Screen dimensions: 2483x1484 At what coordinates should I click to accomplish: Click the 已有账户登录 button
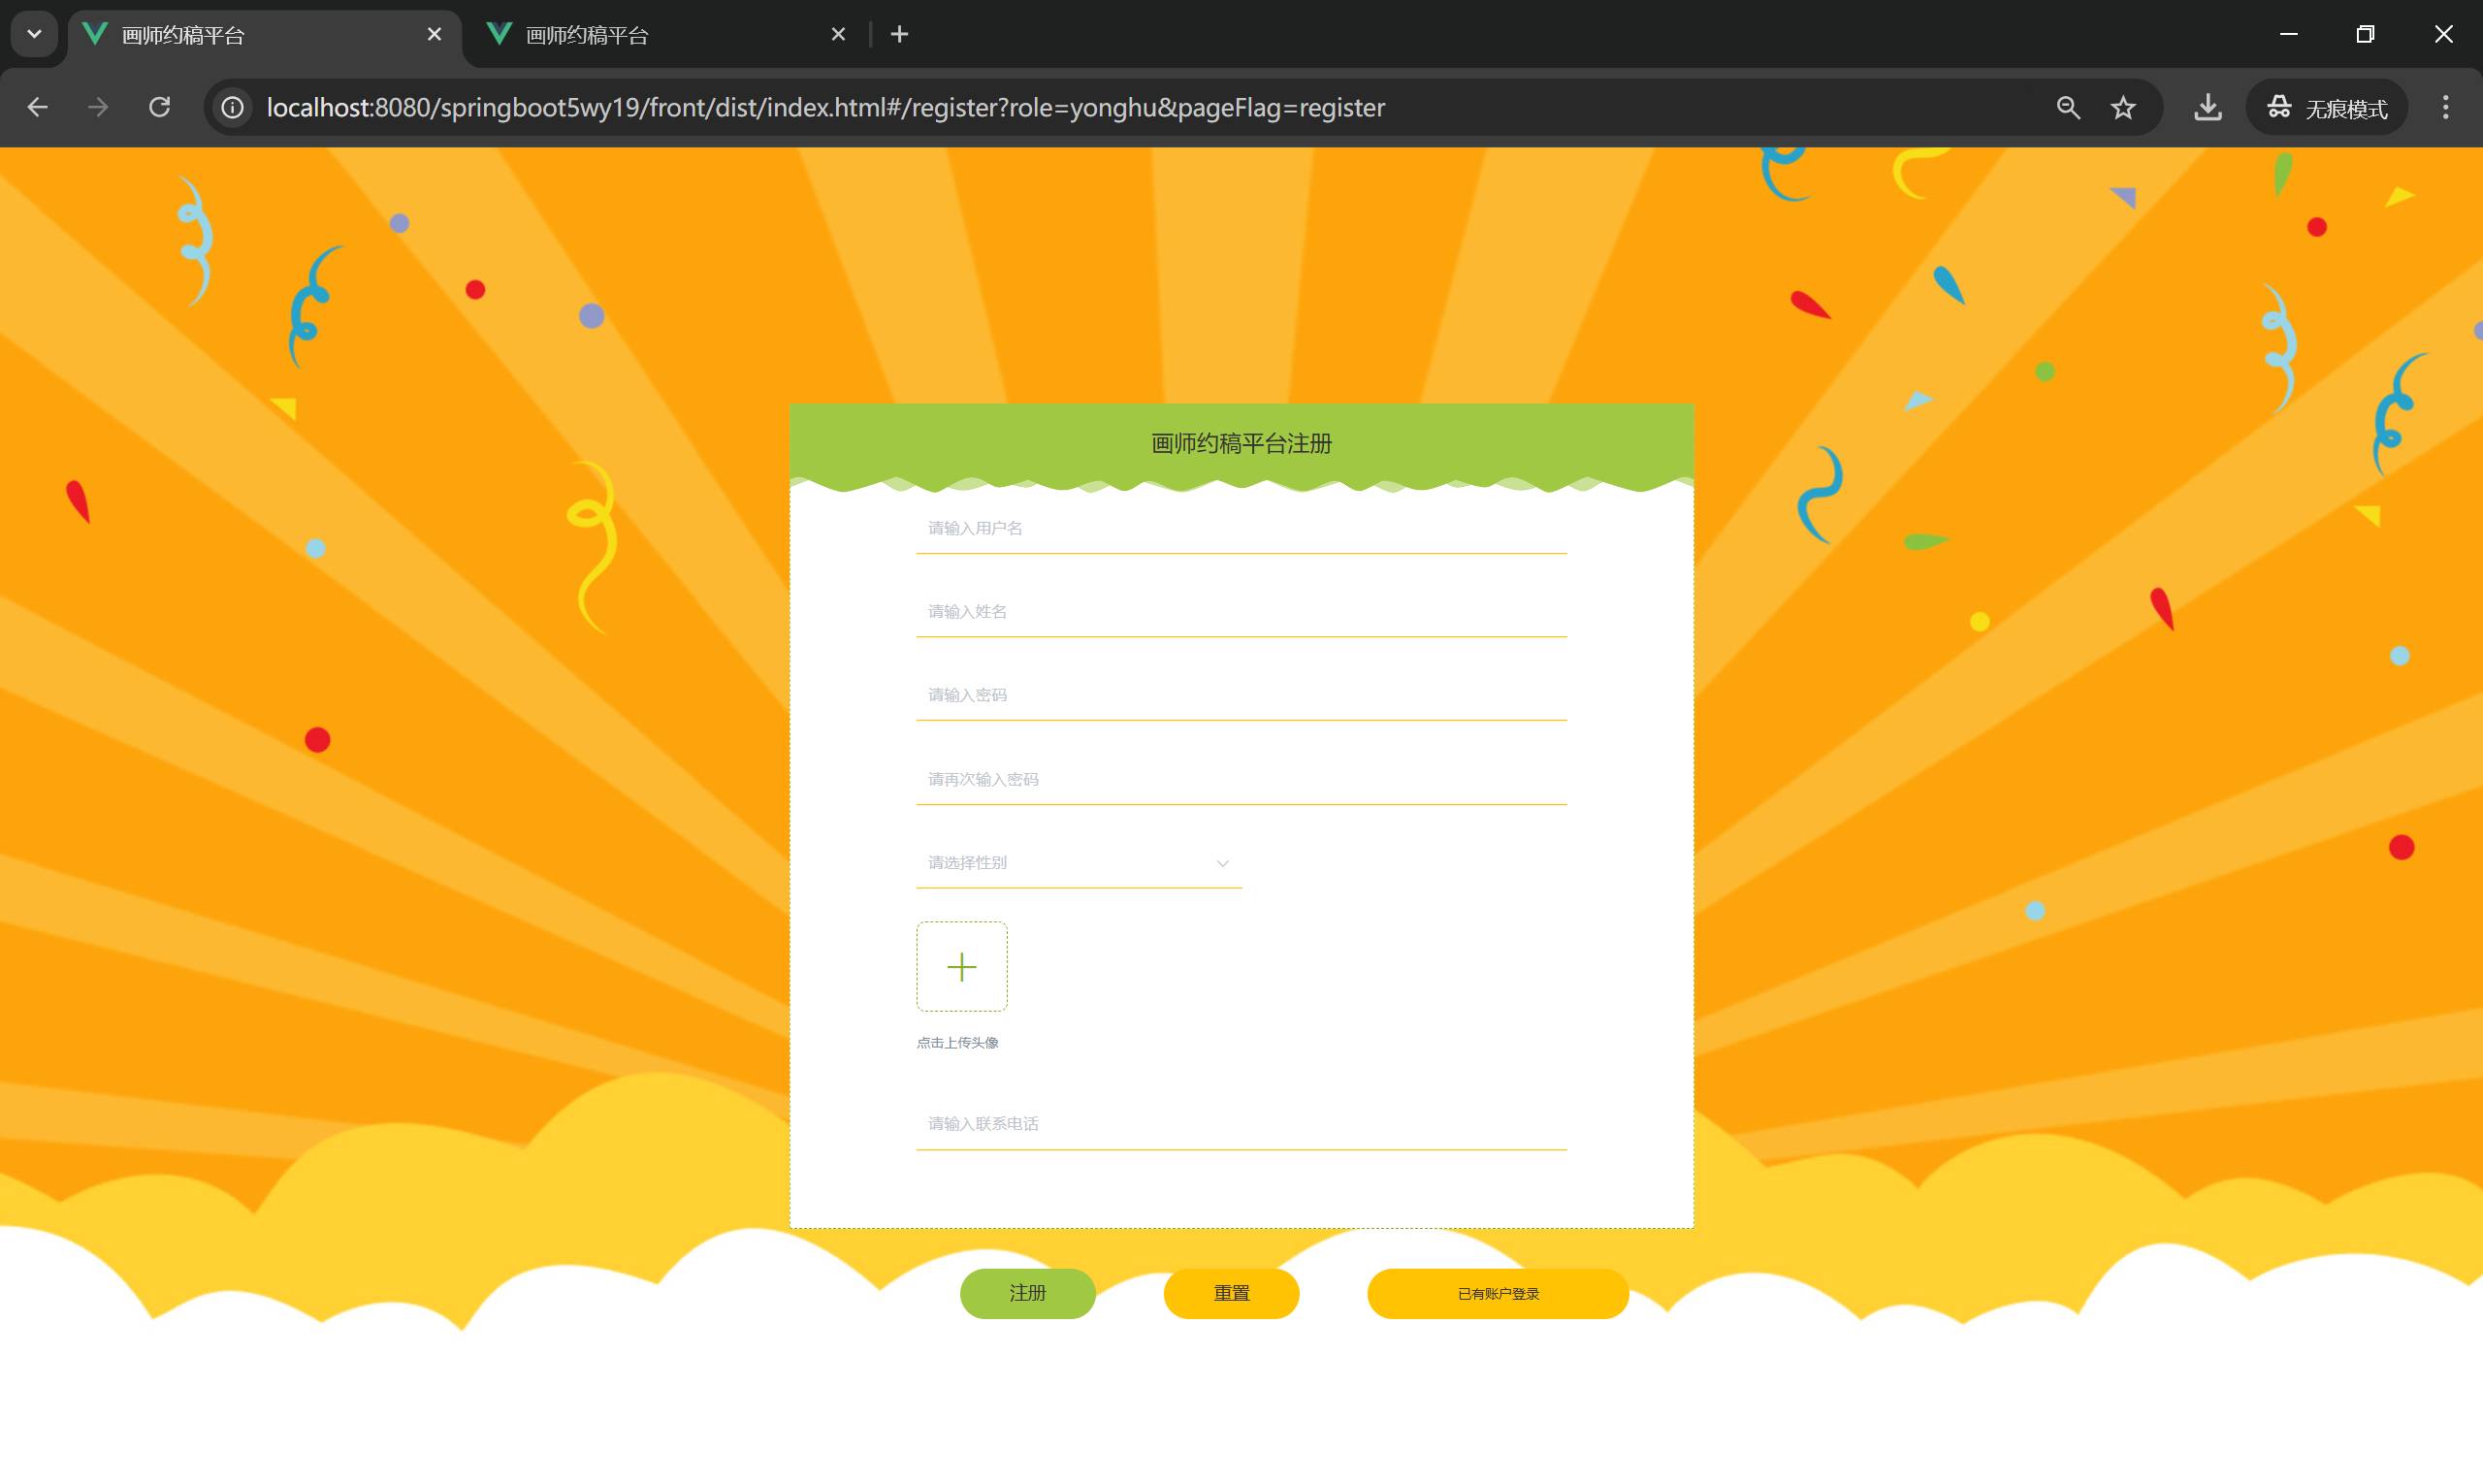(x=1497, y=1293)
